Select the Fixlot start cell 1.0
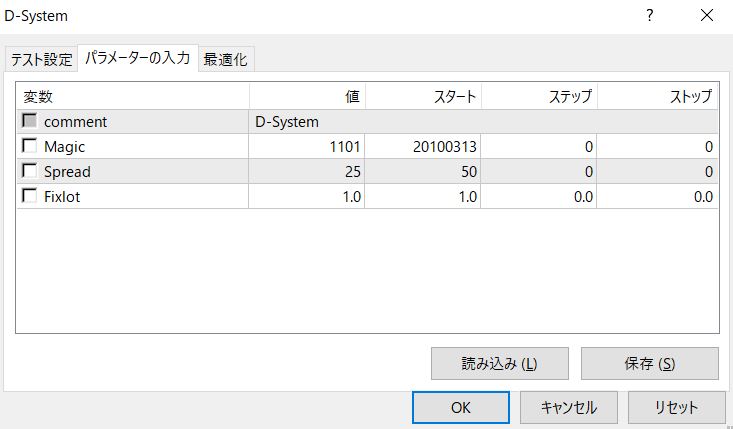 point(423,197)
